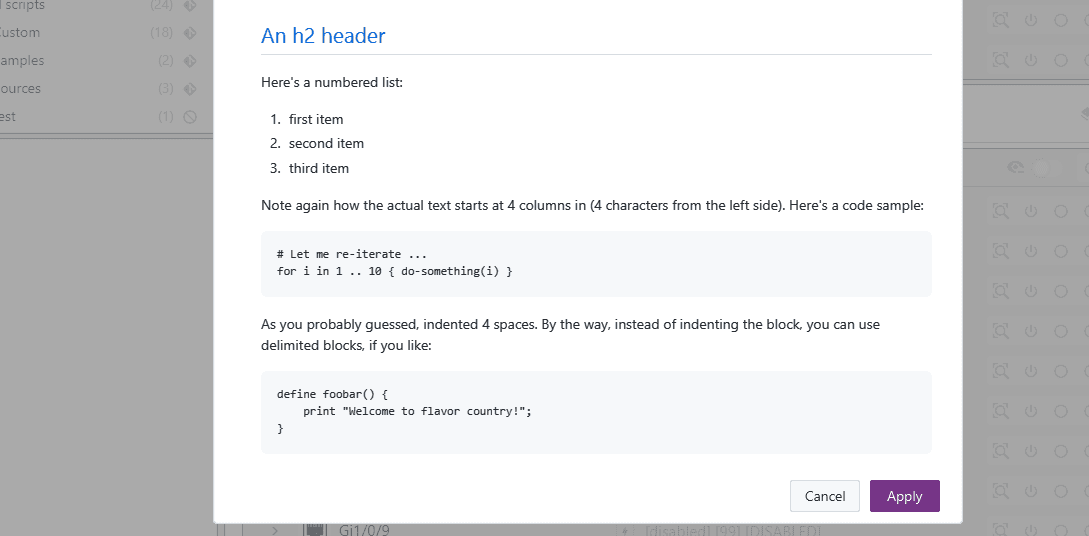1089x536 pixels.
Task: Click the Git icon beside the (24) count
Action: [x=190, y=5]
